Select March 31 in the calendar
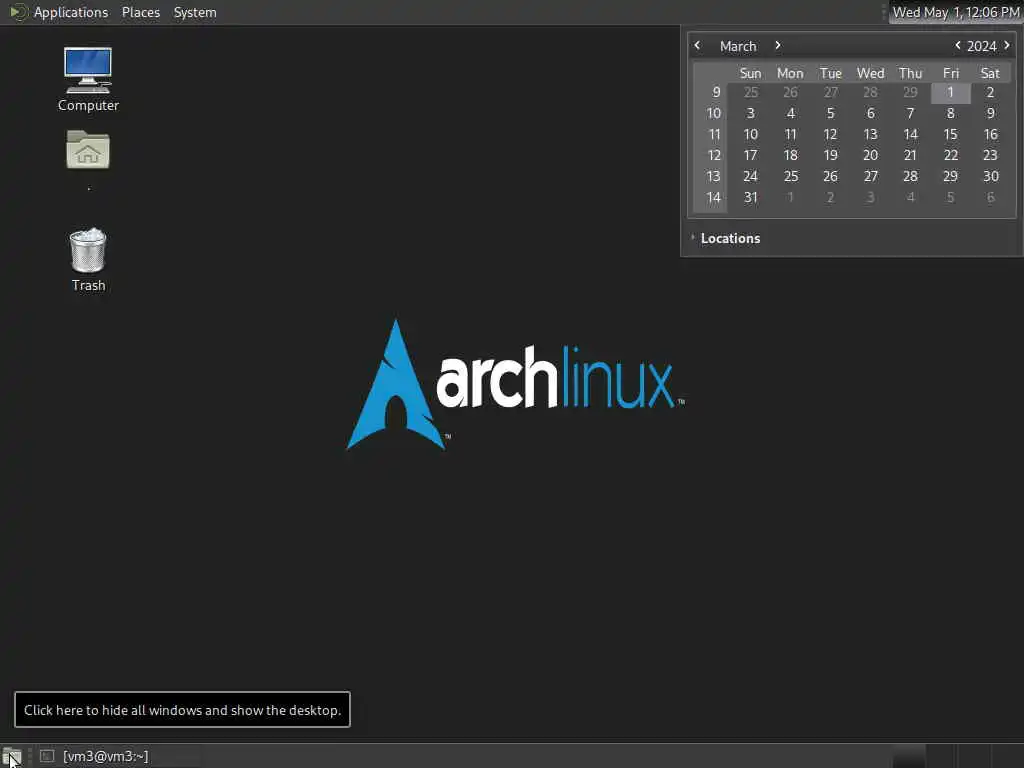The image size is (1024, 768). click(x=750, y=197)
